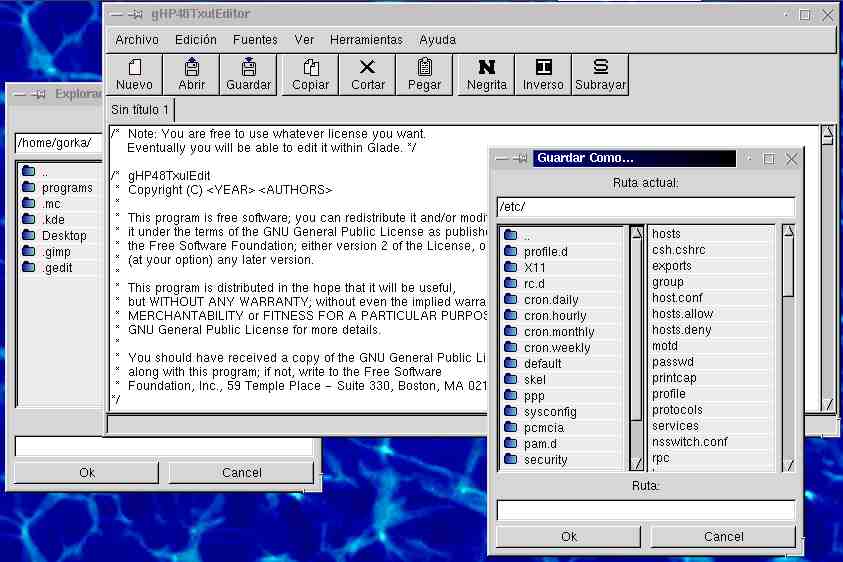This screenshot has height=562, width=843.
Task: Select the cron.monthly folder
Action: [x=563, y=332]
